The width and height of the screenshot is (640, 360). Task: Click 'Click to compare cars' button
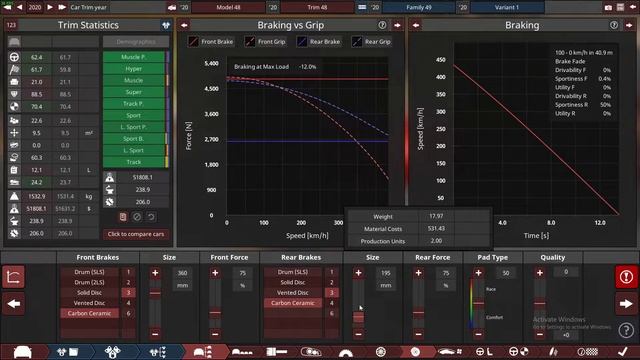point(136,234)
